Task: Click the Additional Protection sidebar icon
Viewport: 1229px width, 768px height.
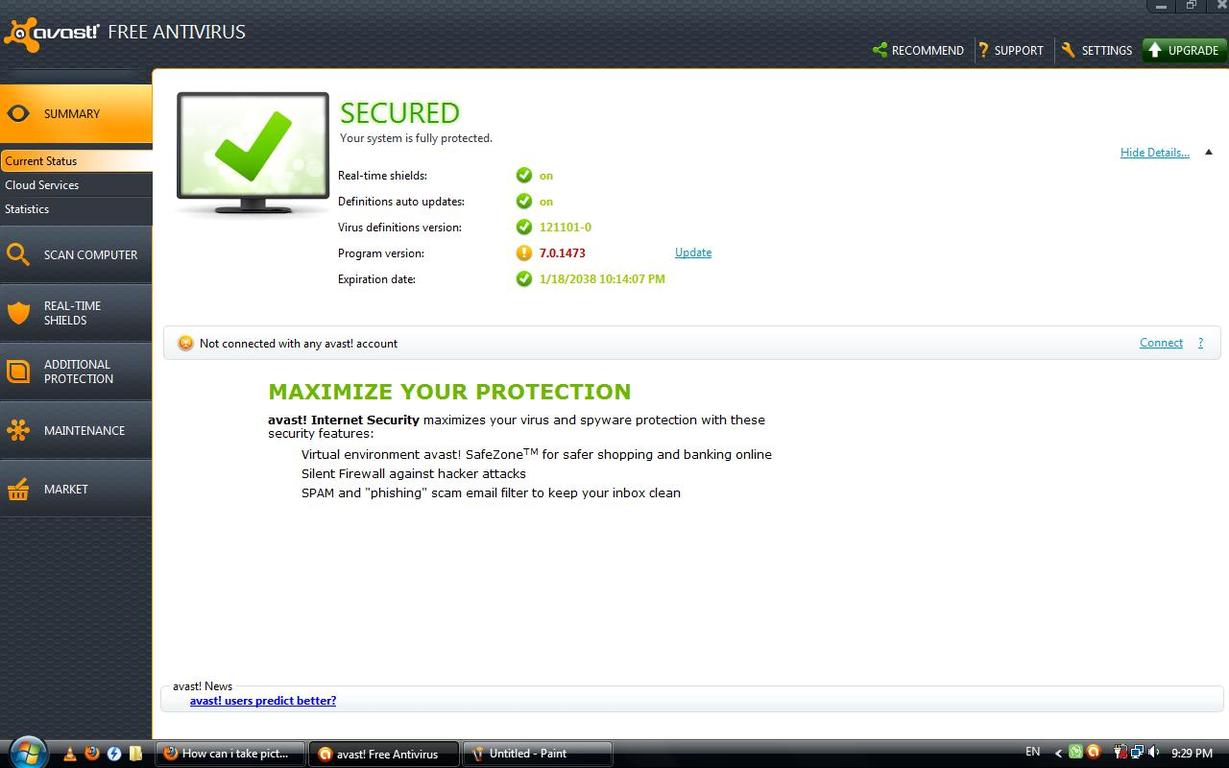Action: (18, 372)
